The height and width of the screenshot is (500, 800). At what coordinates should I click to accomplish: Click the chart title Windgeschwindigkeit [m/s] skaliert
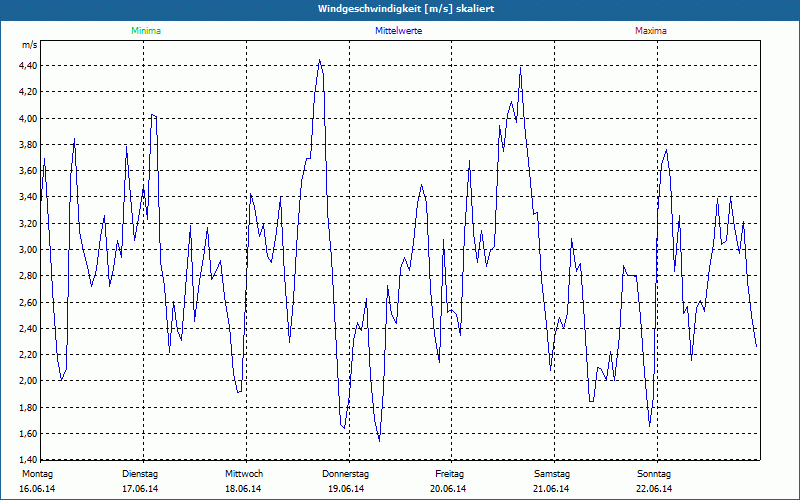[406, 9]
